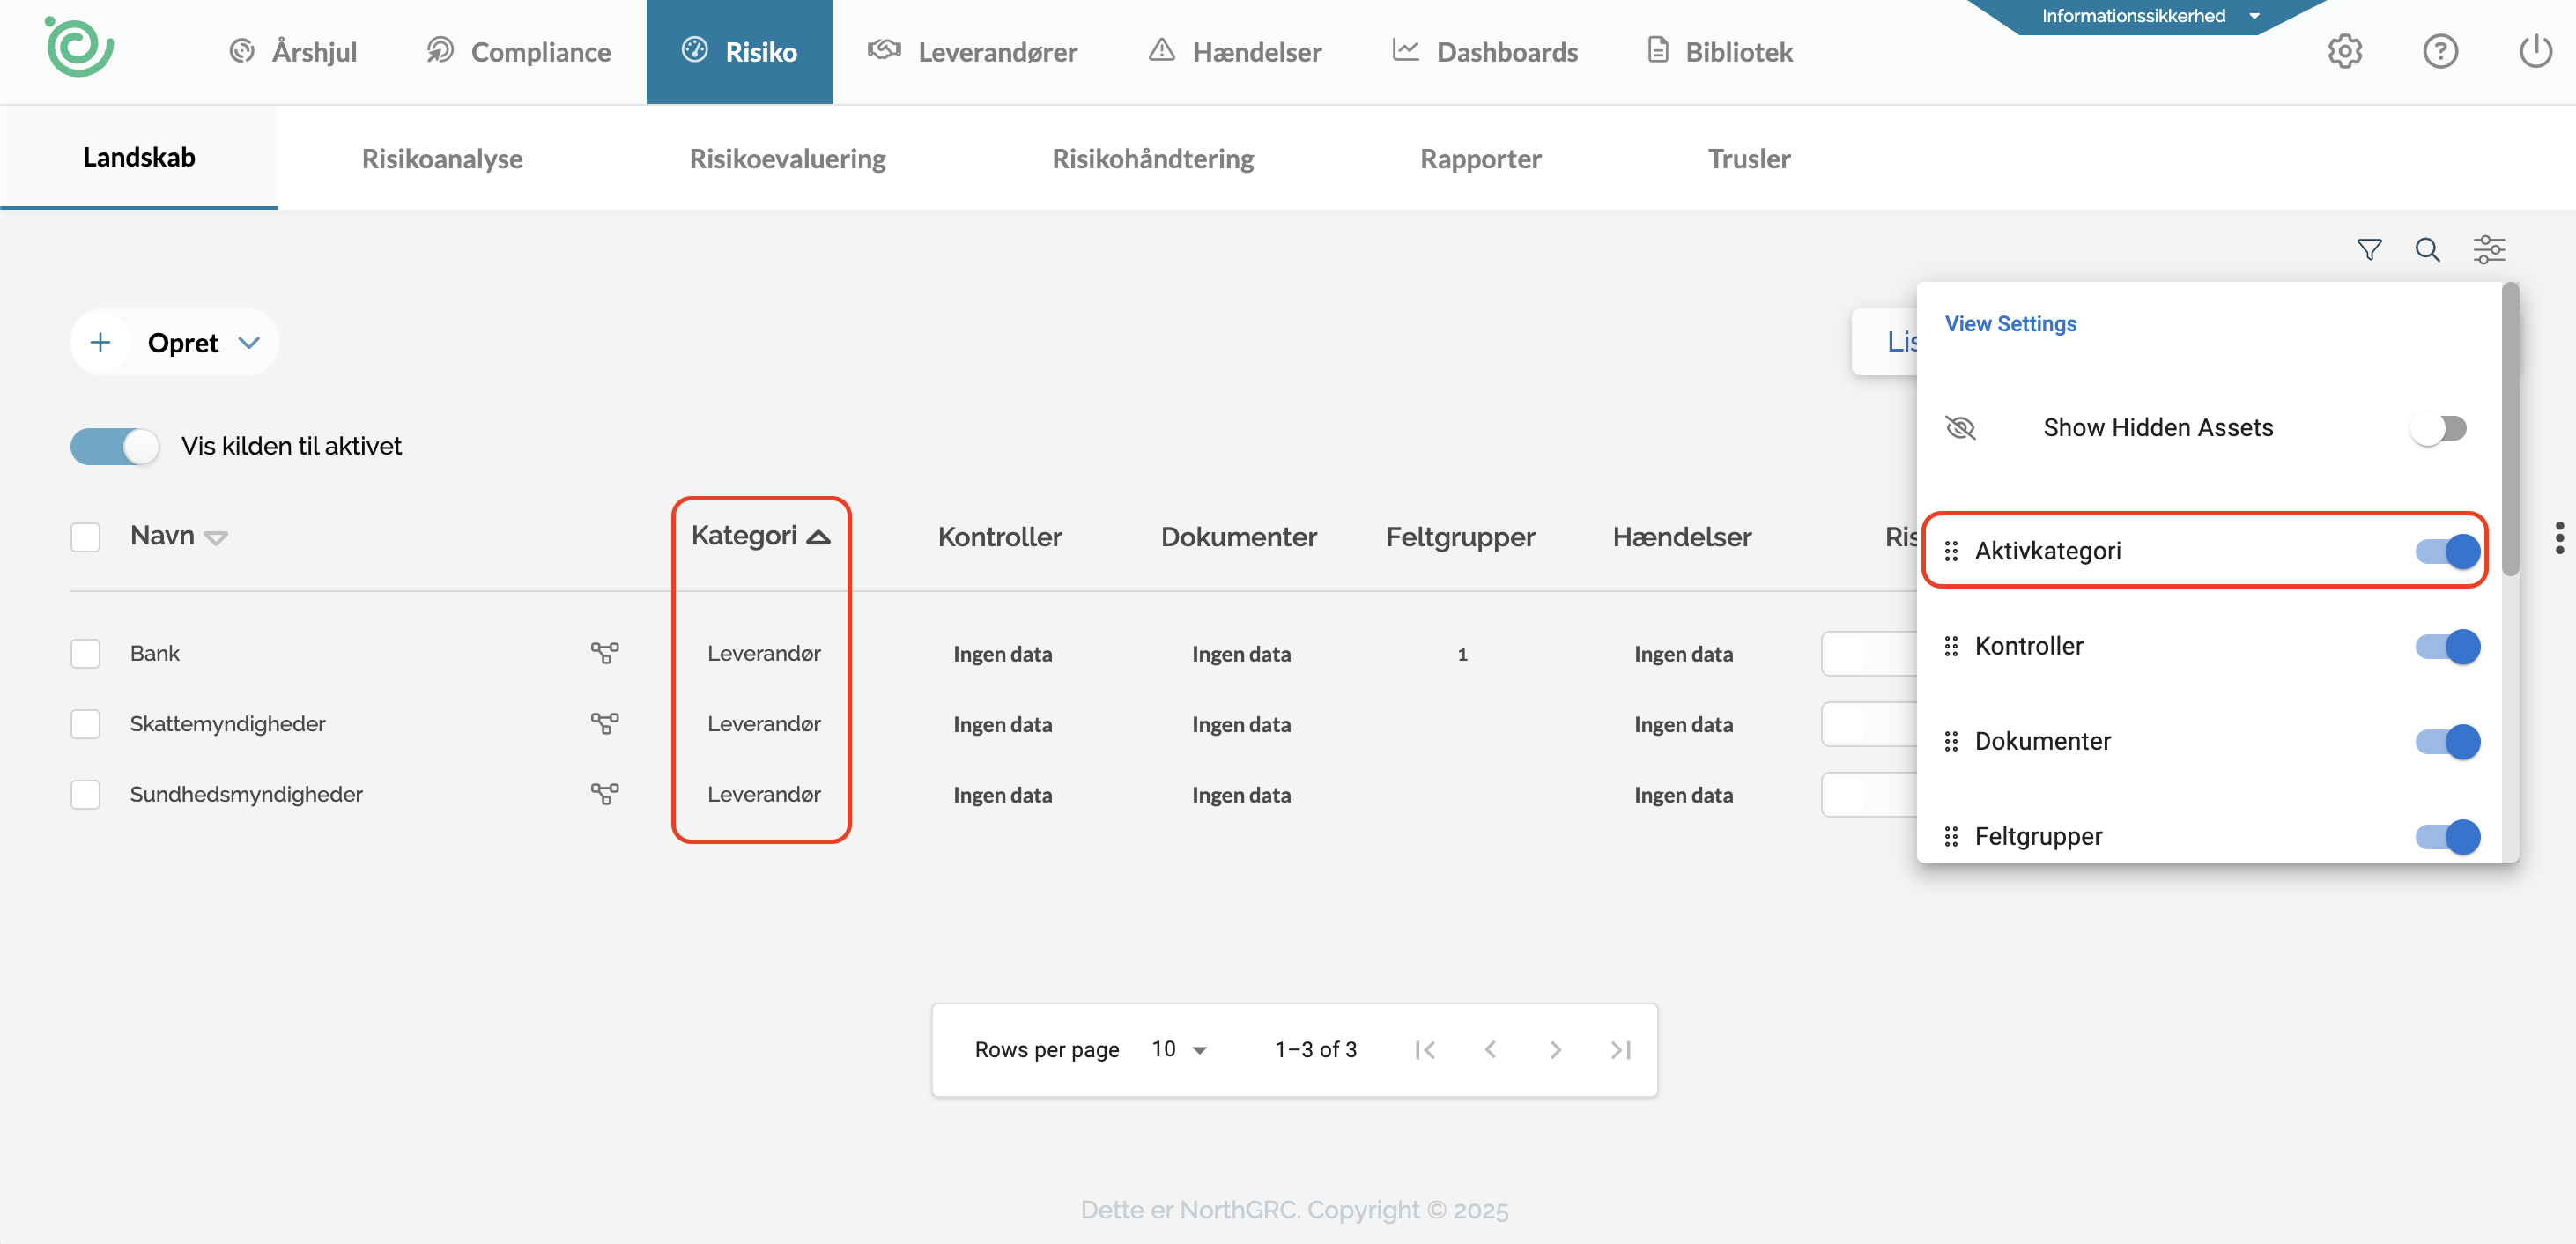Switch to the Risikoanalyse tab
Viewport: 2576px width, 1244px height.
(442, 158)
